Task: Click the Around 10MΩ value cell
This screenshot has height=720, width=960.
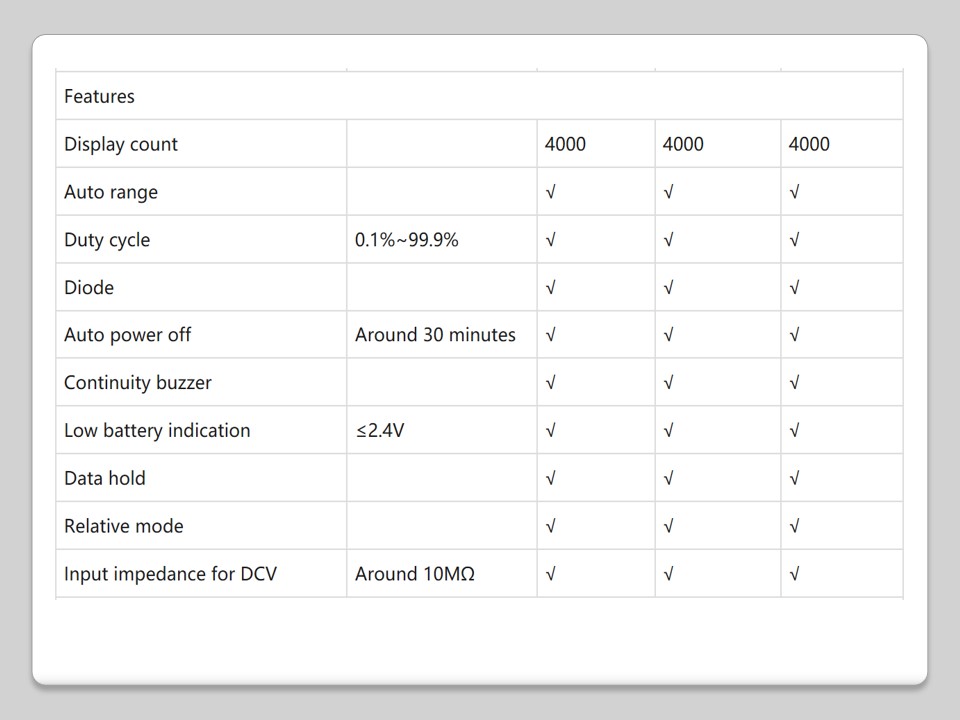Action: [414, 574]
